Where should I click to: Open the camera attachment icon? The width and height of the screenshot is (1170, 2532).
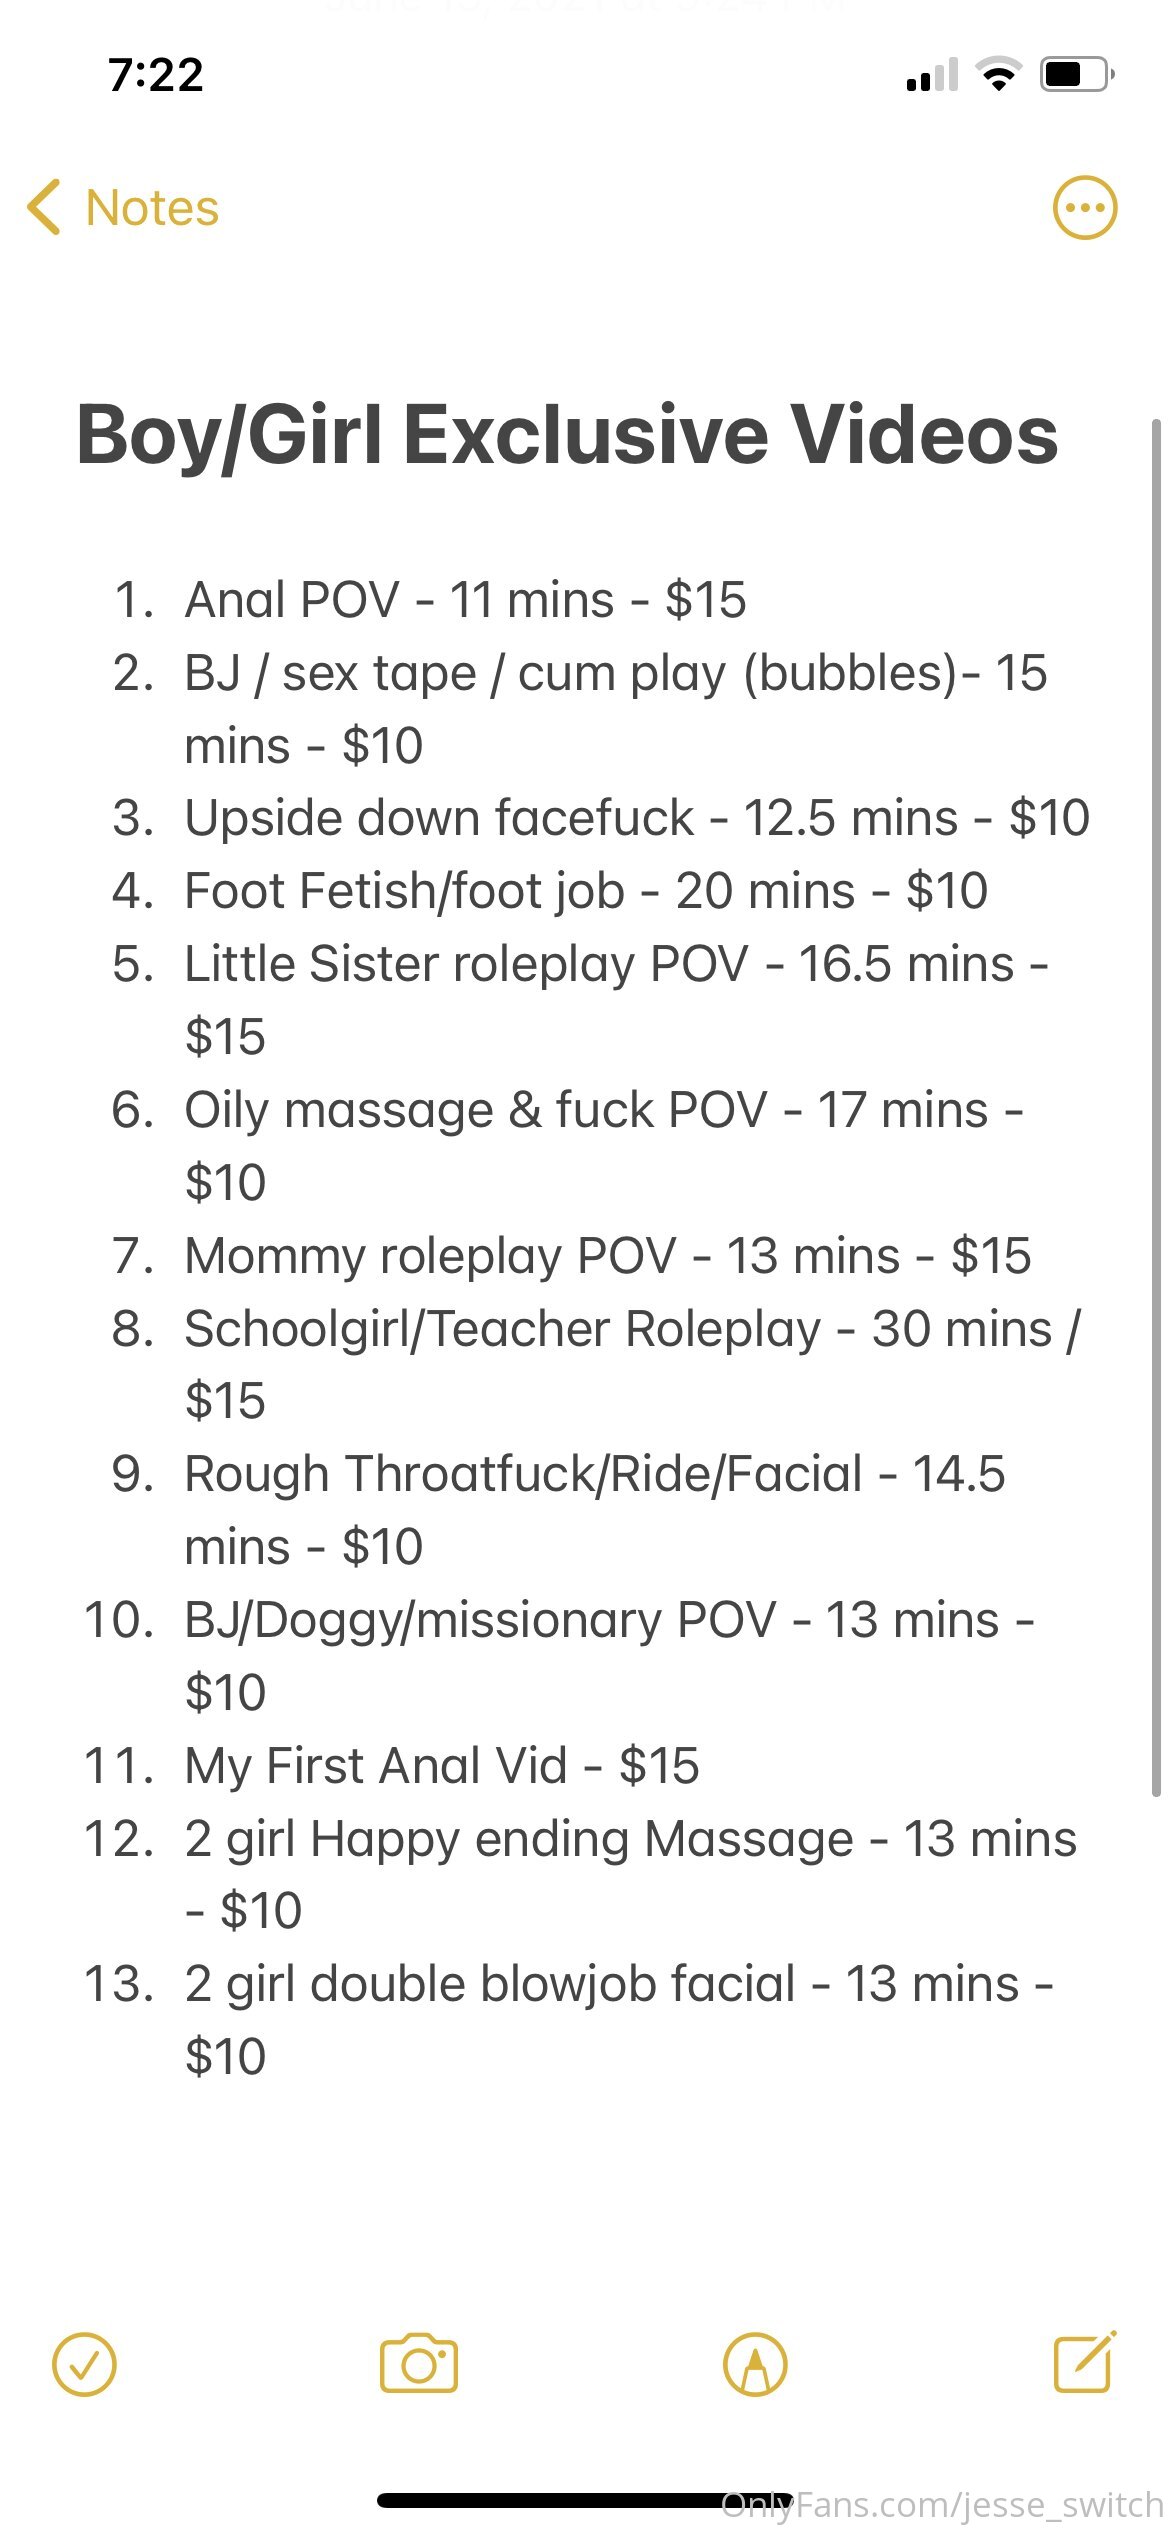pyautogui.click(x=419, y=2365)
